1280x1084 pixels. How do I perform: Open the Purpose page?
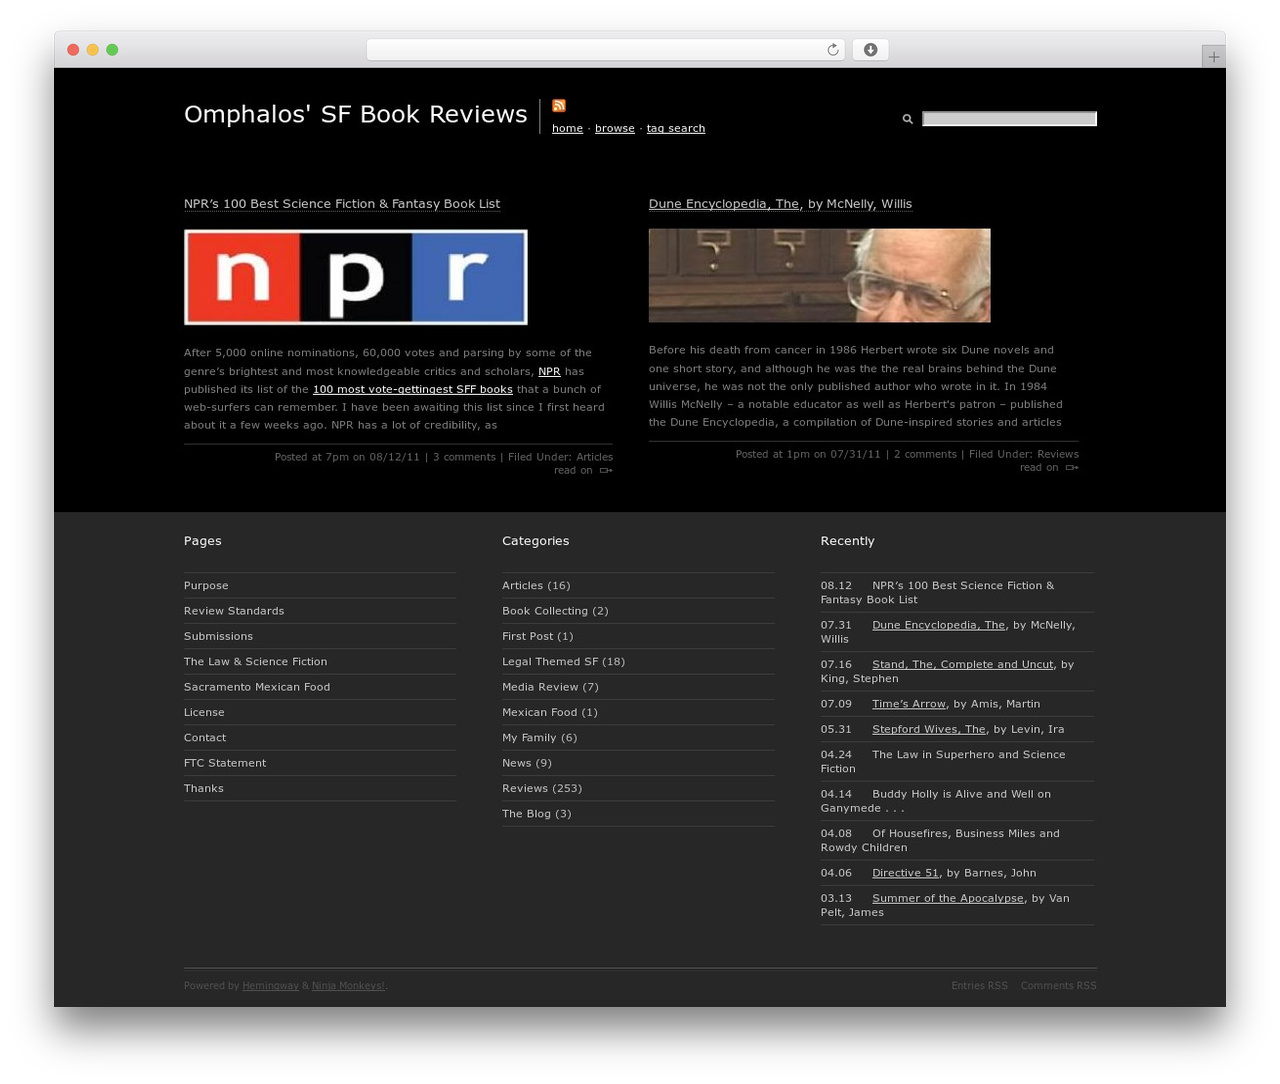tap(206, 586)
